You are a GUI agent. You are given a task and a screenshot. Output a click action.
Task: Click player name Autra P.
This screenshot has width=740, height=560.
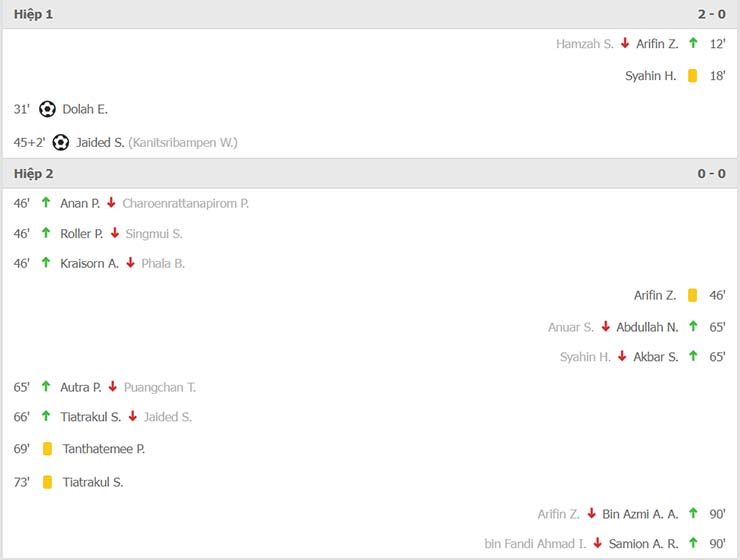point(81,387)
